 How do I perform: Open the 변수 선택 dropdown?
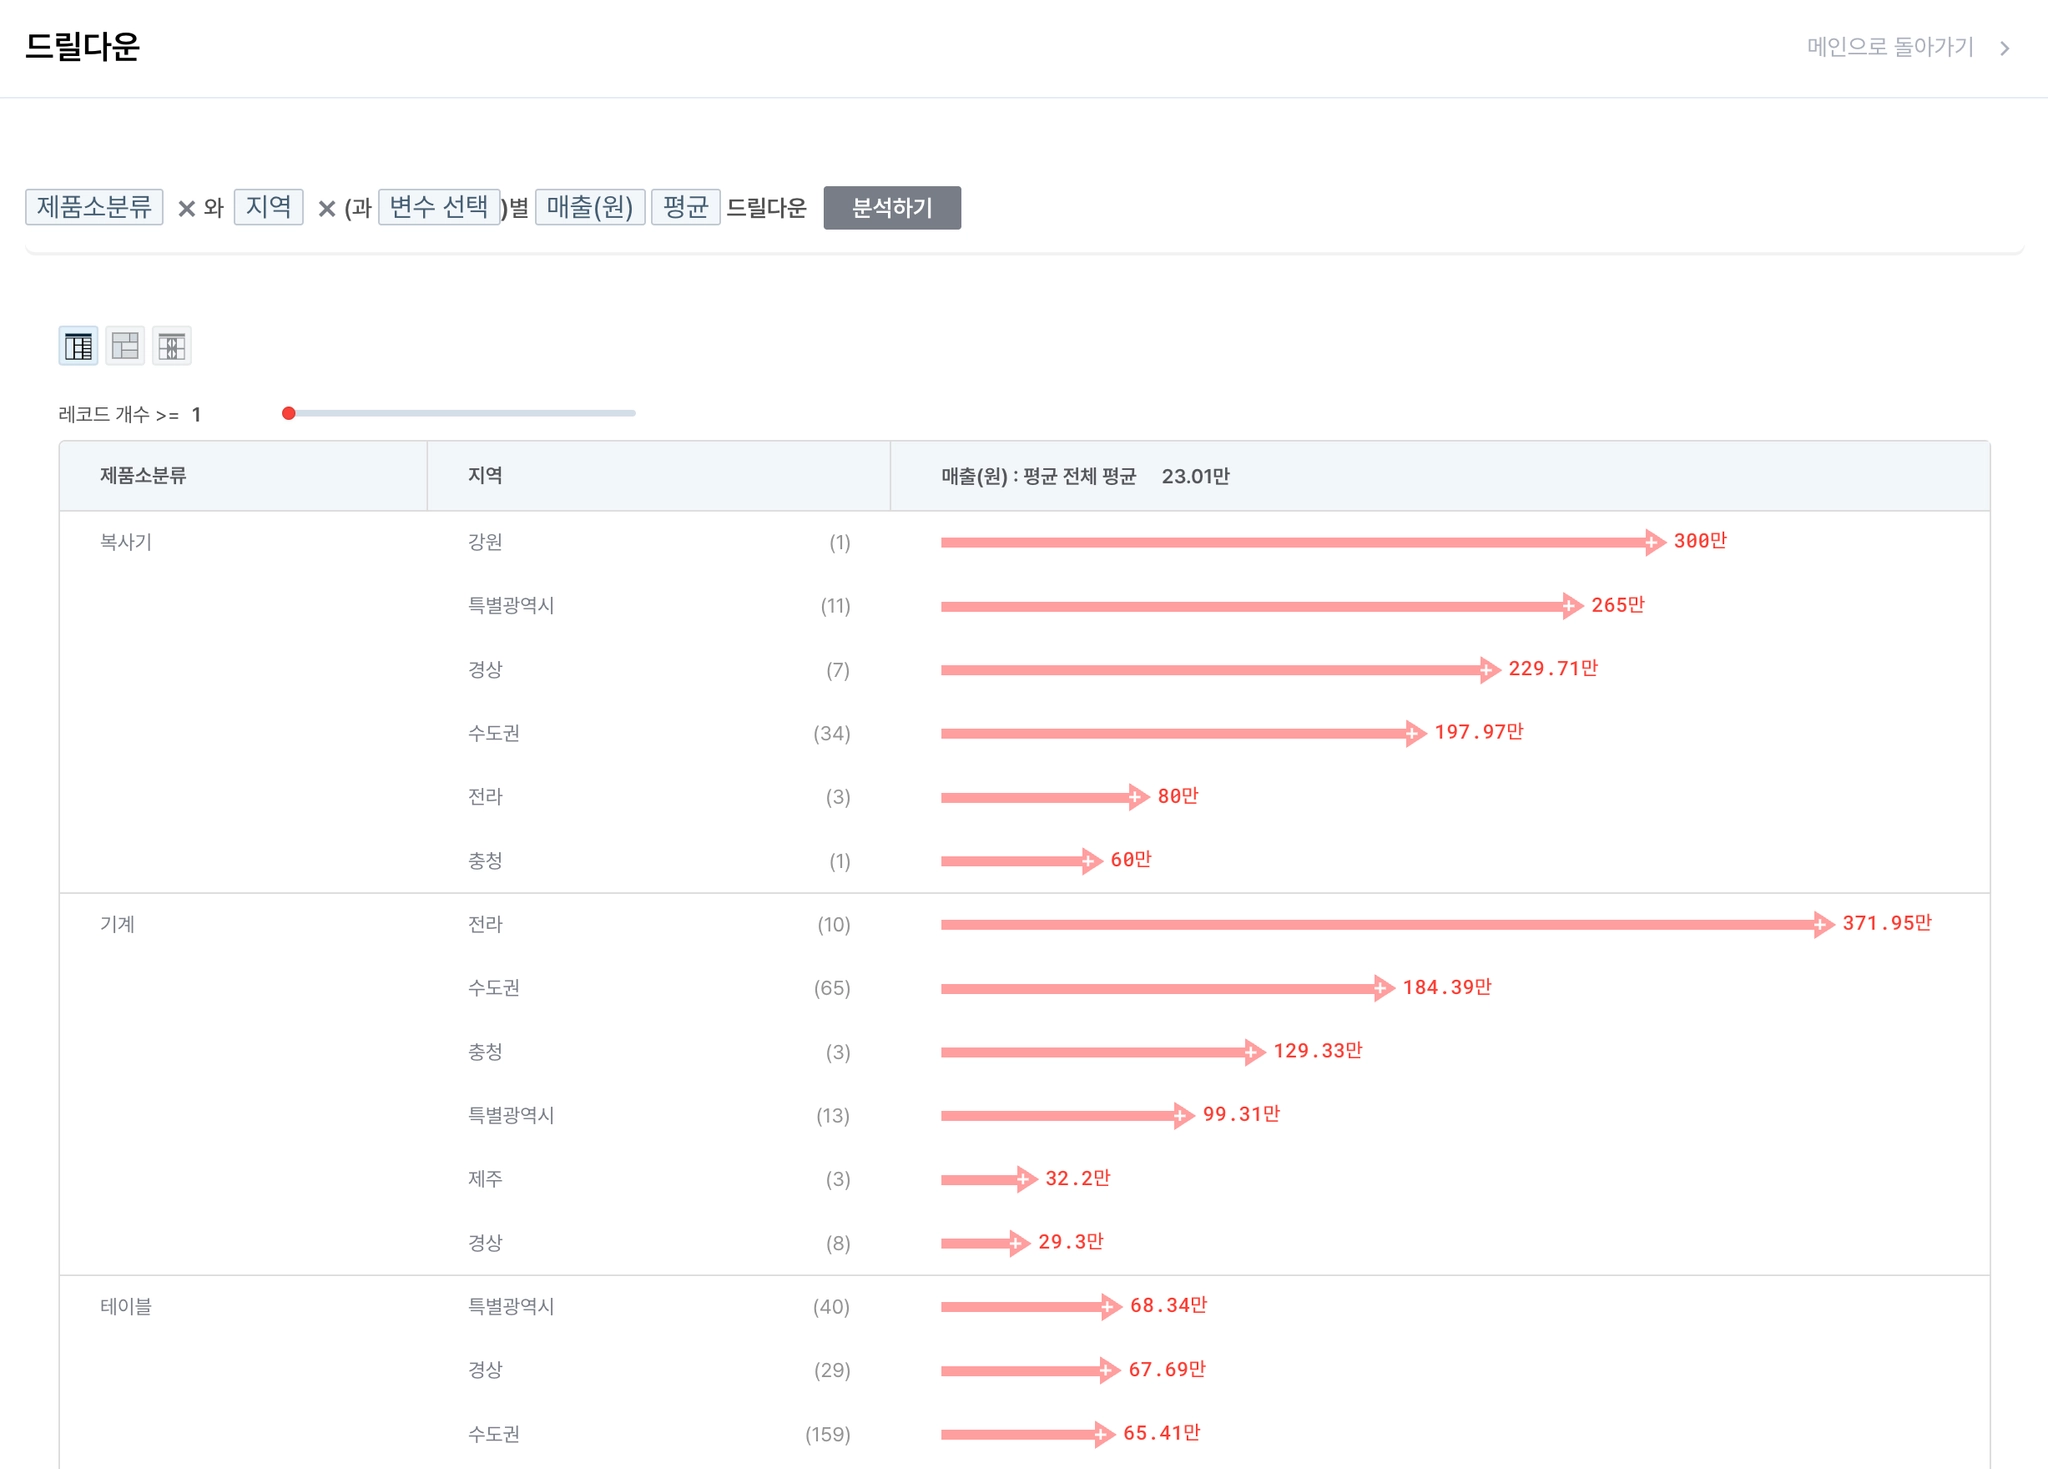(x=438, y=207)
